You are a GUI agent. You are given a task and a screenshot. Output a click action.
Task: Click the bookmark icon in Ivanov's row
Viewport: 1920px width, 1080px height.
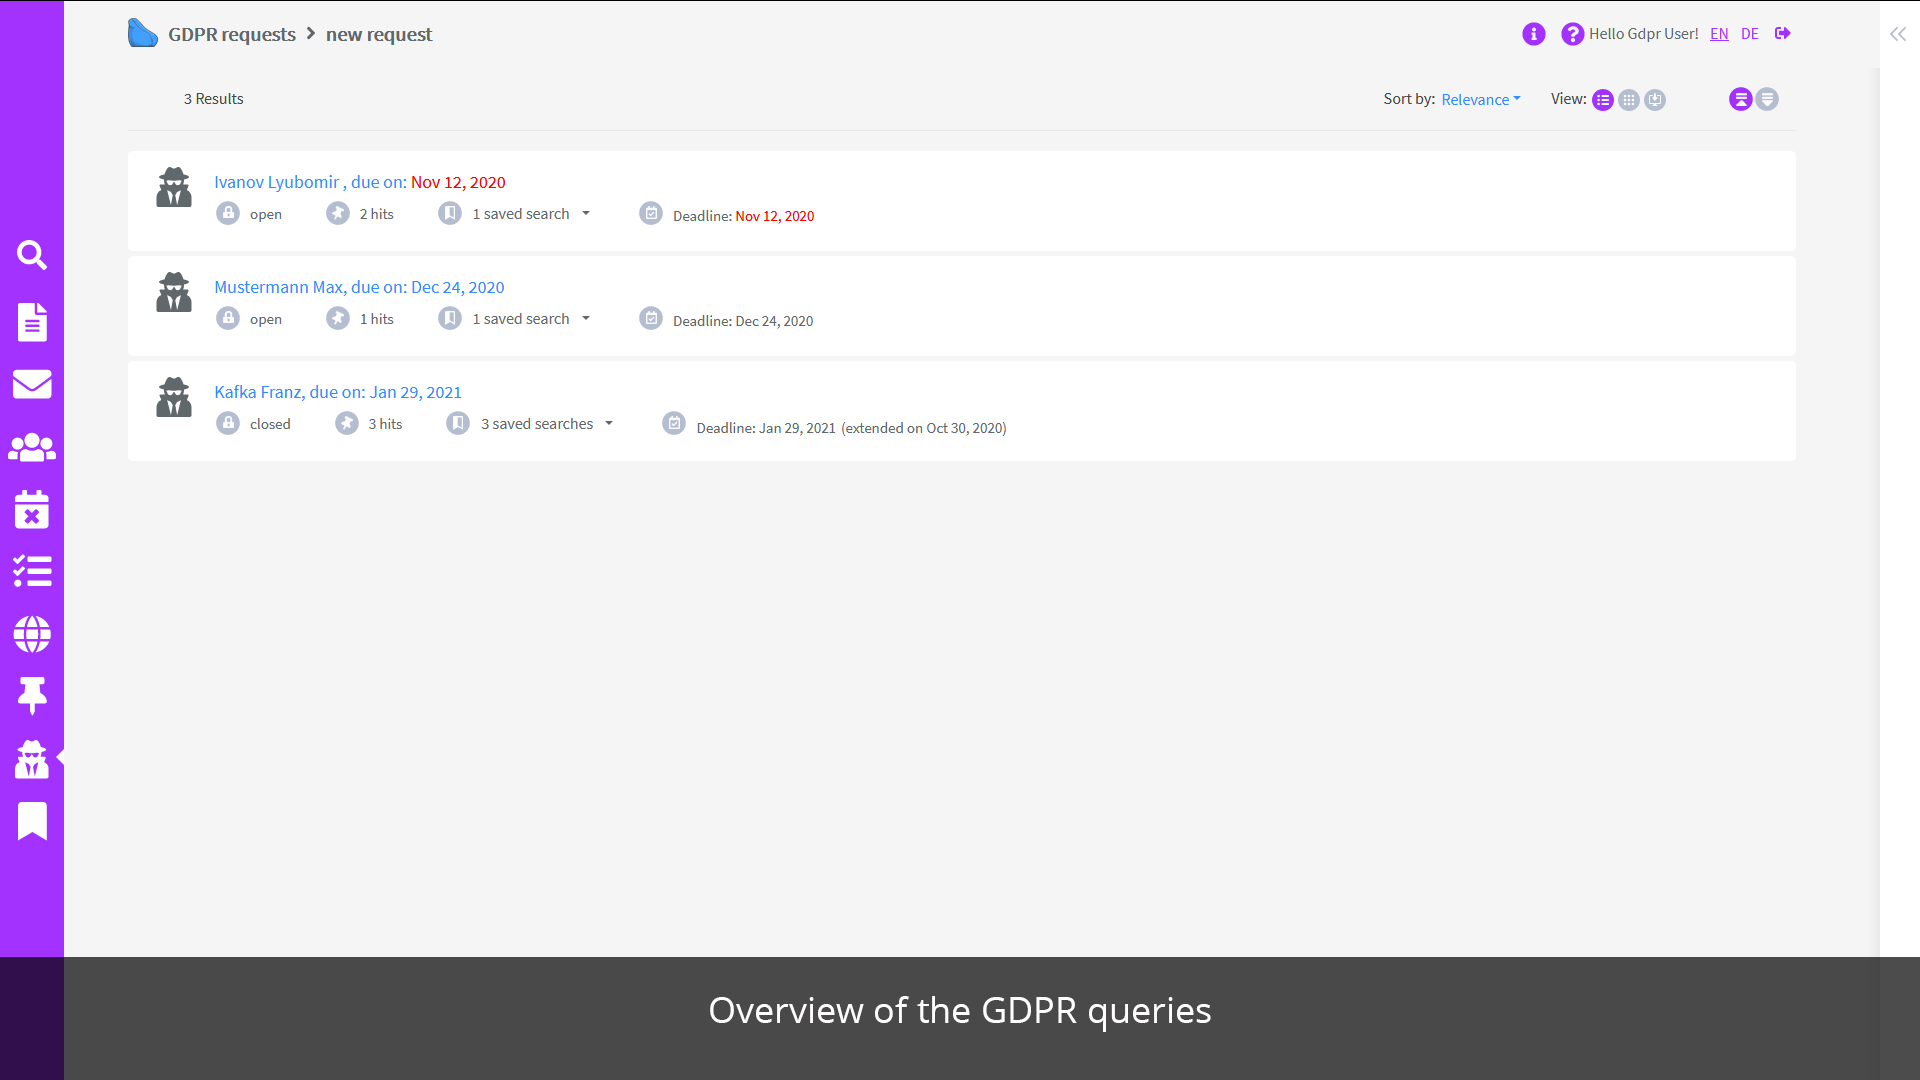[x=450, y=213]
